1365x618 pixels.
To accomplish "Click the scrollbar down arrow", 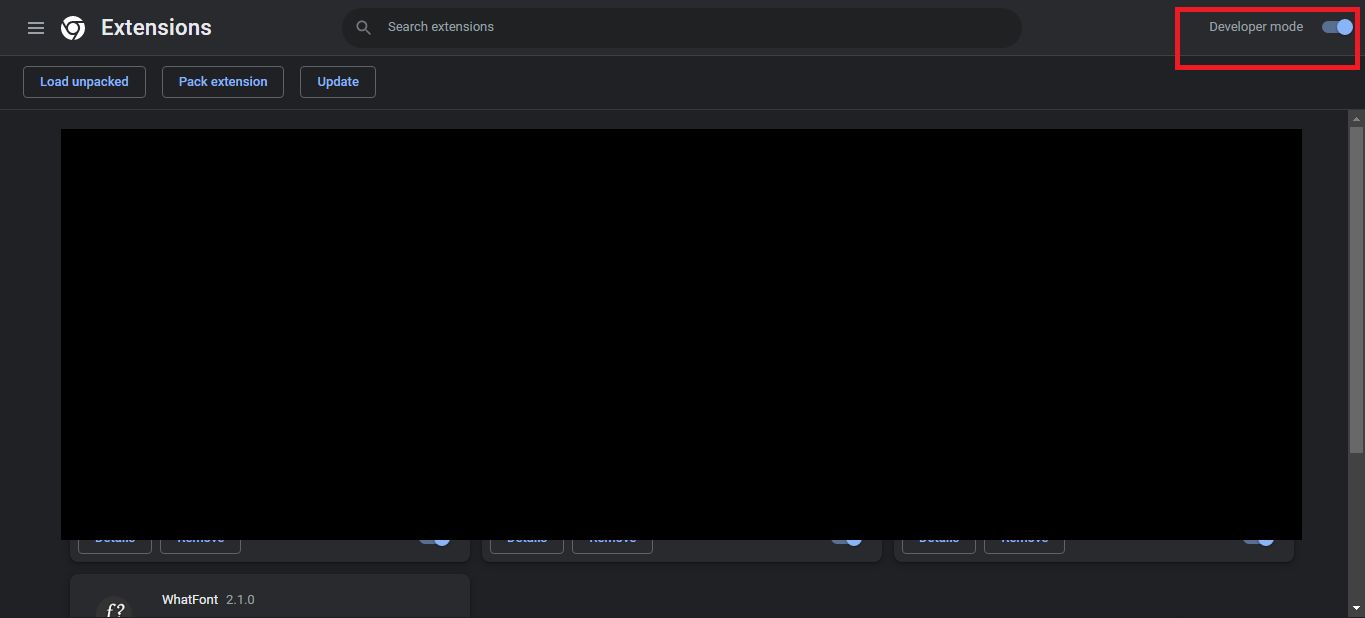I will pos(1356,608).
